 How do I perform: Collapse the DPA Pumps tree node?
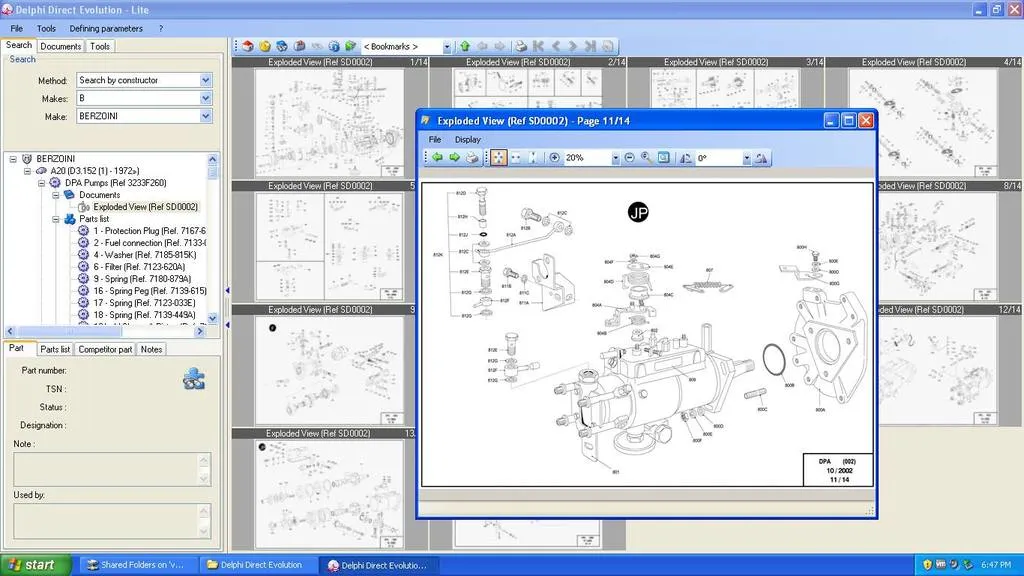tap(42, 183)
